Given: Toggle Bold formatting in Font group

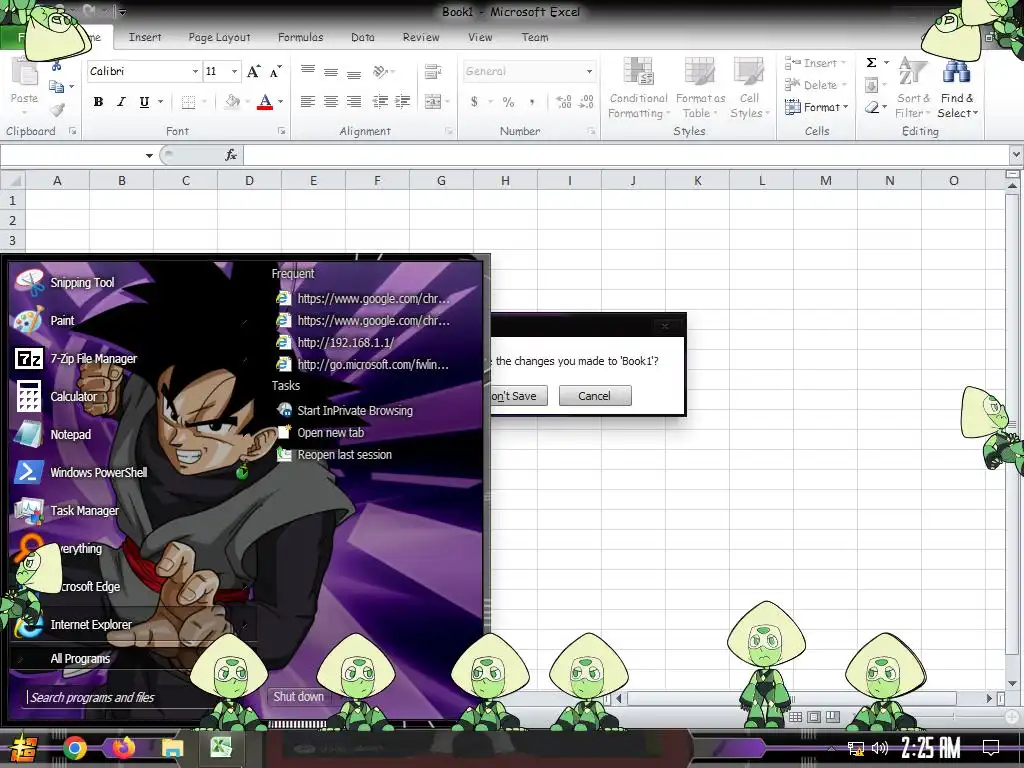Looking at the screenshot, I should pyautogui.click(x=98, y=102).
